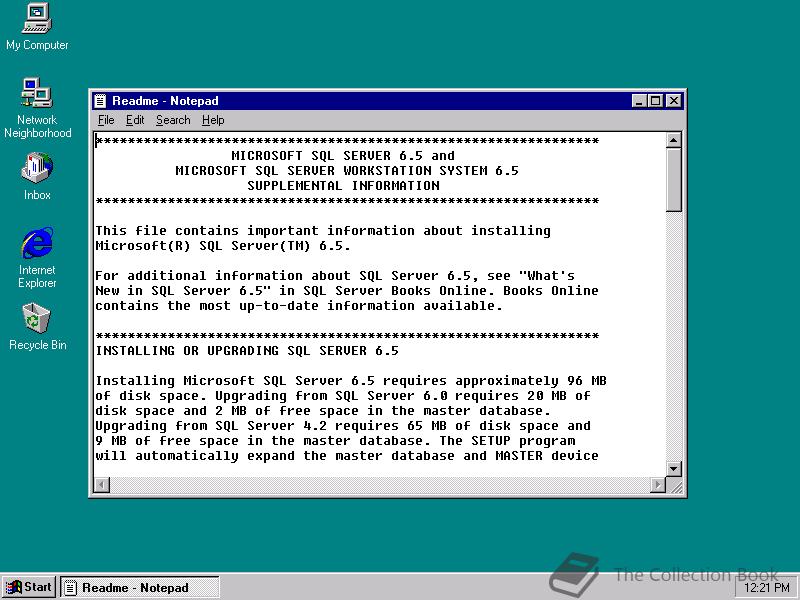Click line beginning 'This file contains important'
This screenshot has width=800, height=600.
(323, 231)
